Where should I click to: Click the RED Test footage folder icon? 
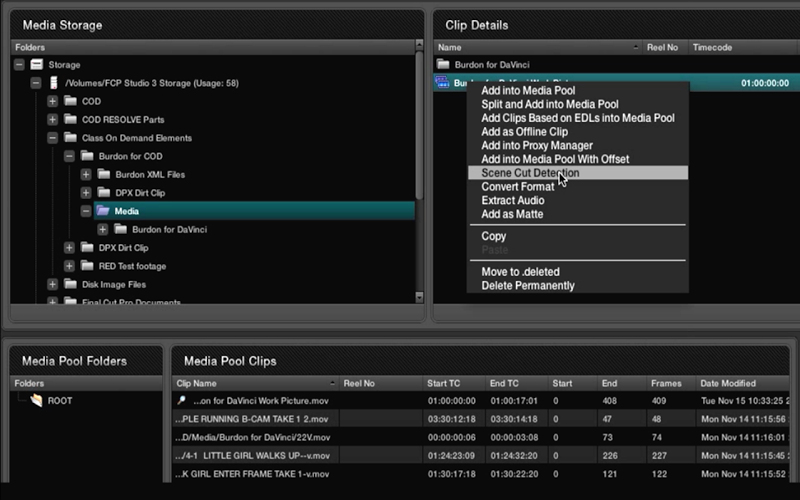click(x=86, y=266)
